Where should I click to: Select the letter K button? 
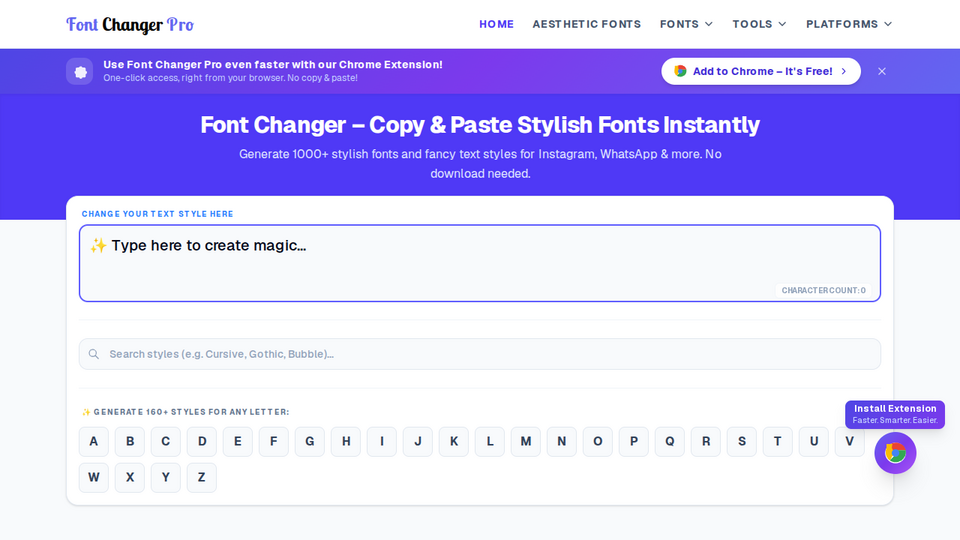(454, 441)
